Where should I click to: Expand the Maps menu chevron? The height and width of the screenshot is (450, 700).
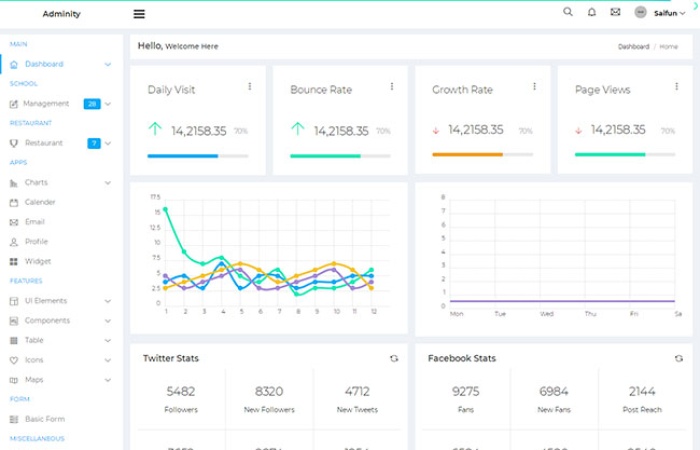108,380
